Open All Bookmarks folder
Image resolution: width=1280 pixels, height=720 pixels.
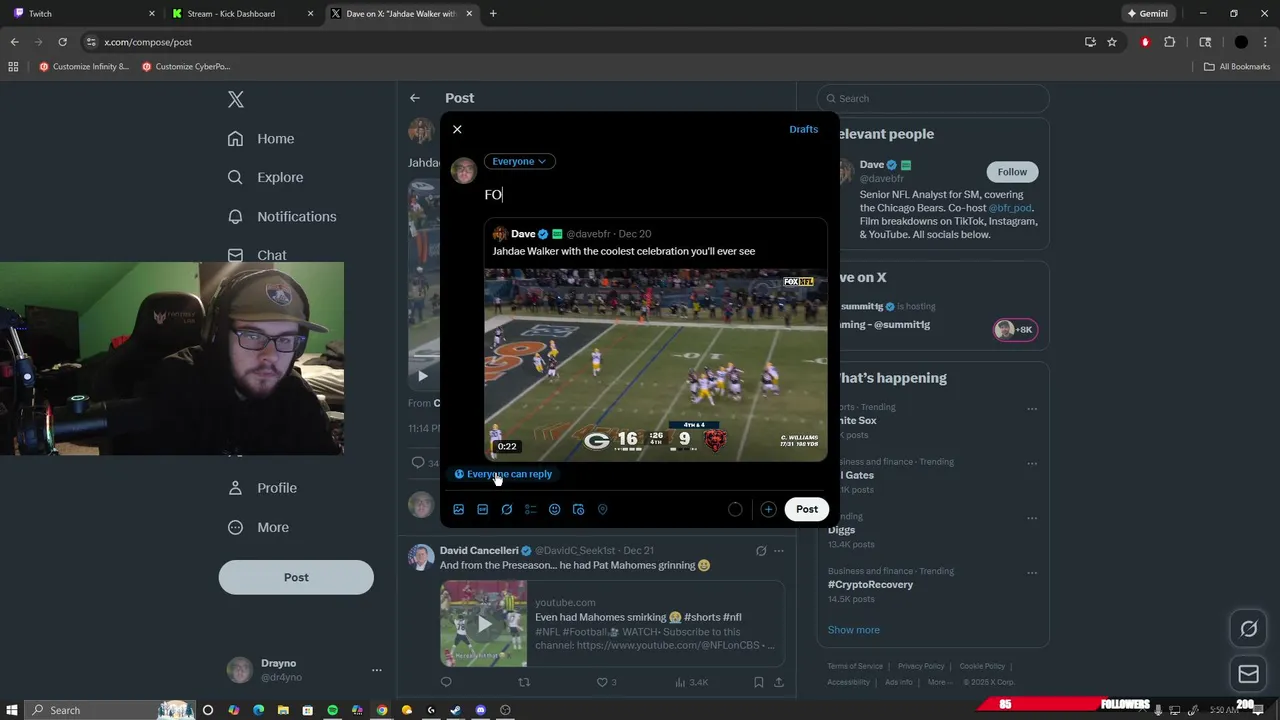[x=1237, y=67]
